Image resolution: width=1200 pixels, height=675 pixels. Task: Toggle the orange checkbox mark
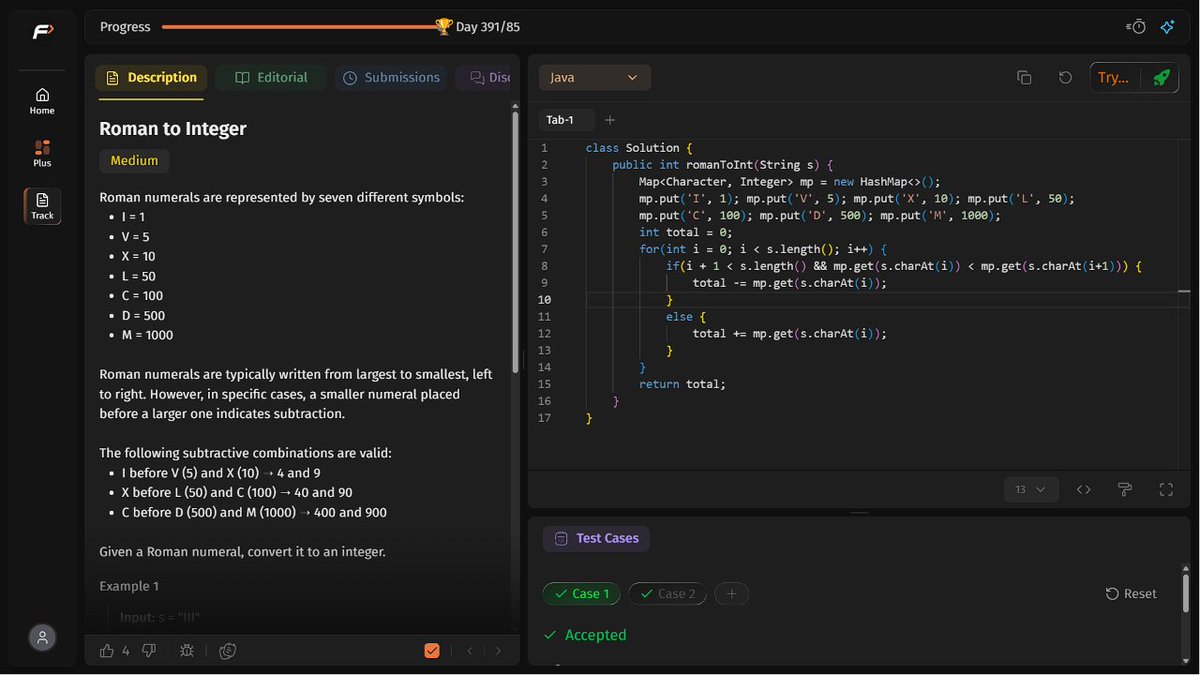pyautogui.click(x=432, y=650)
